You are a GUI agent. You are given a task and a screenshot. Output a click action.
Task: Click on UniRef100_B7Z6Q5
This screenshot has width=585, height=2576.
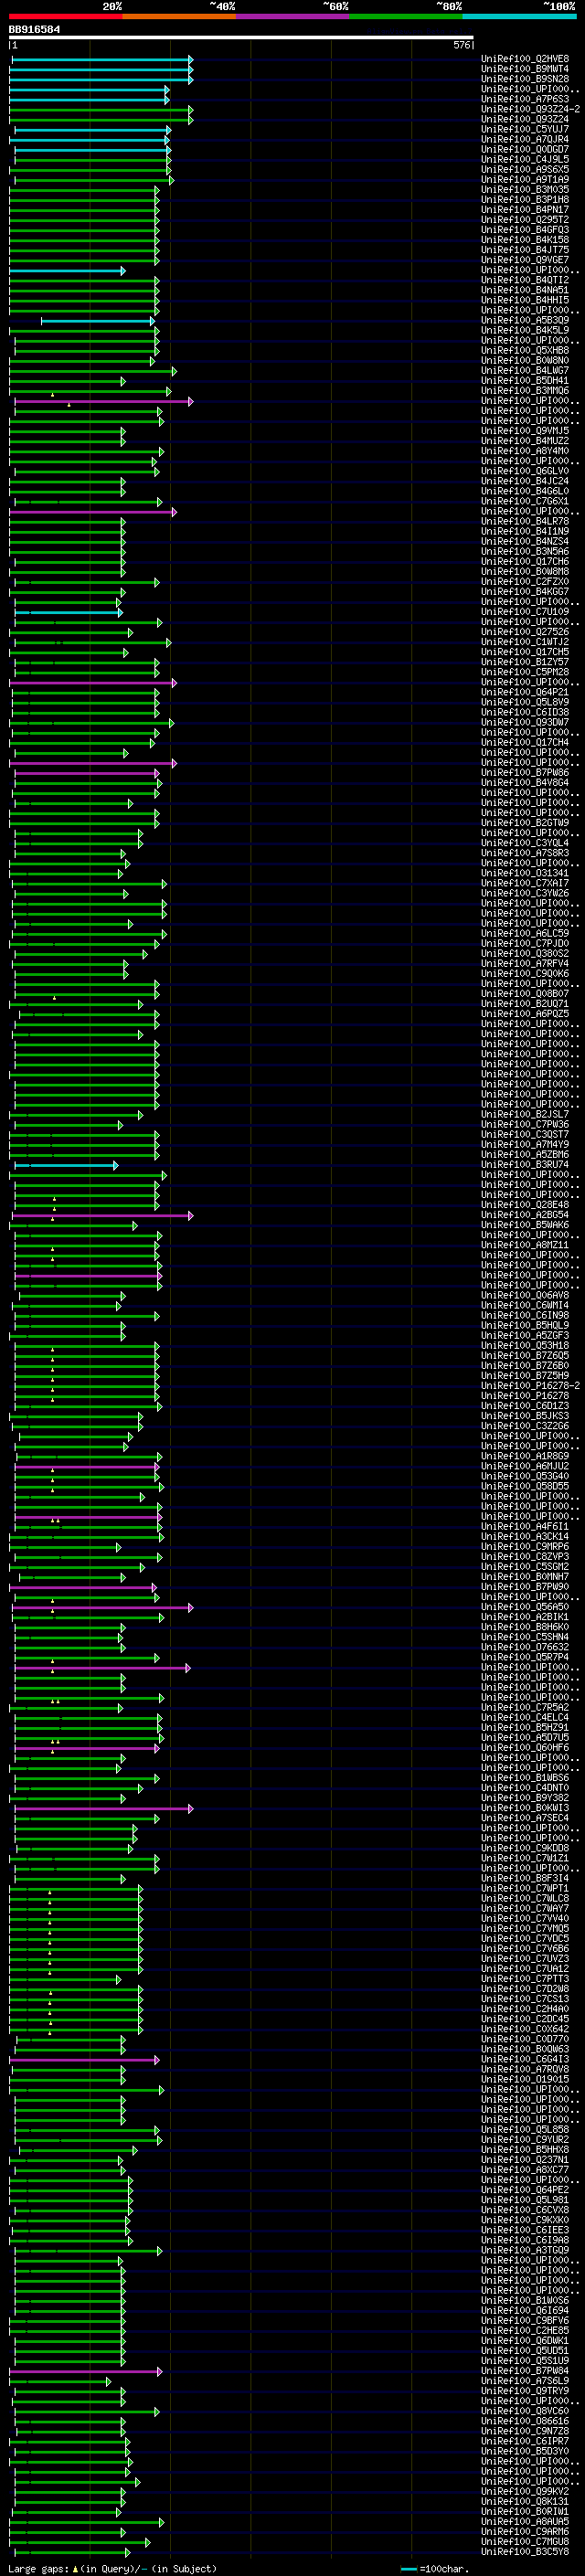tap(525, 1355)
